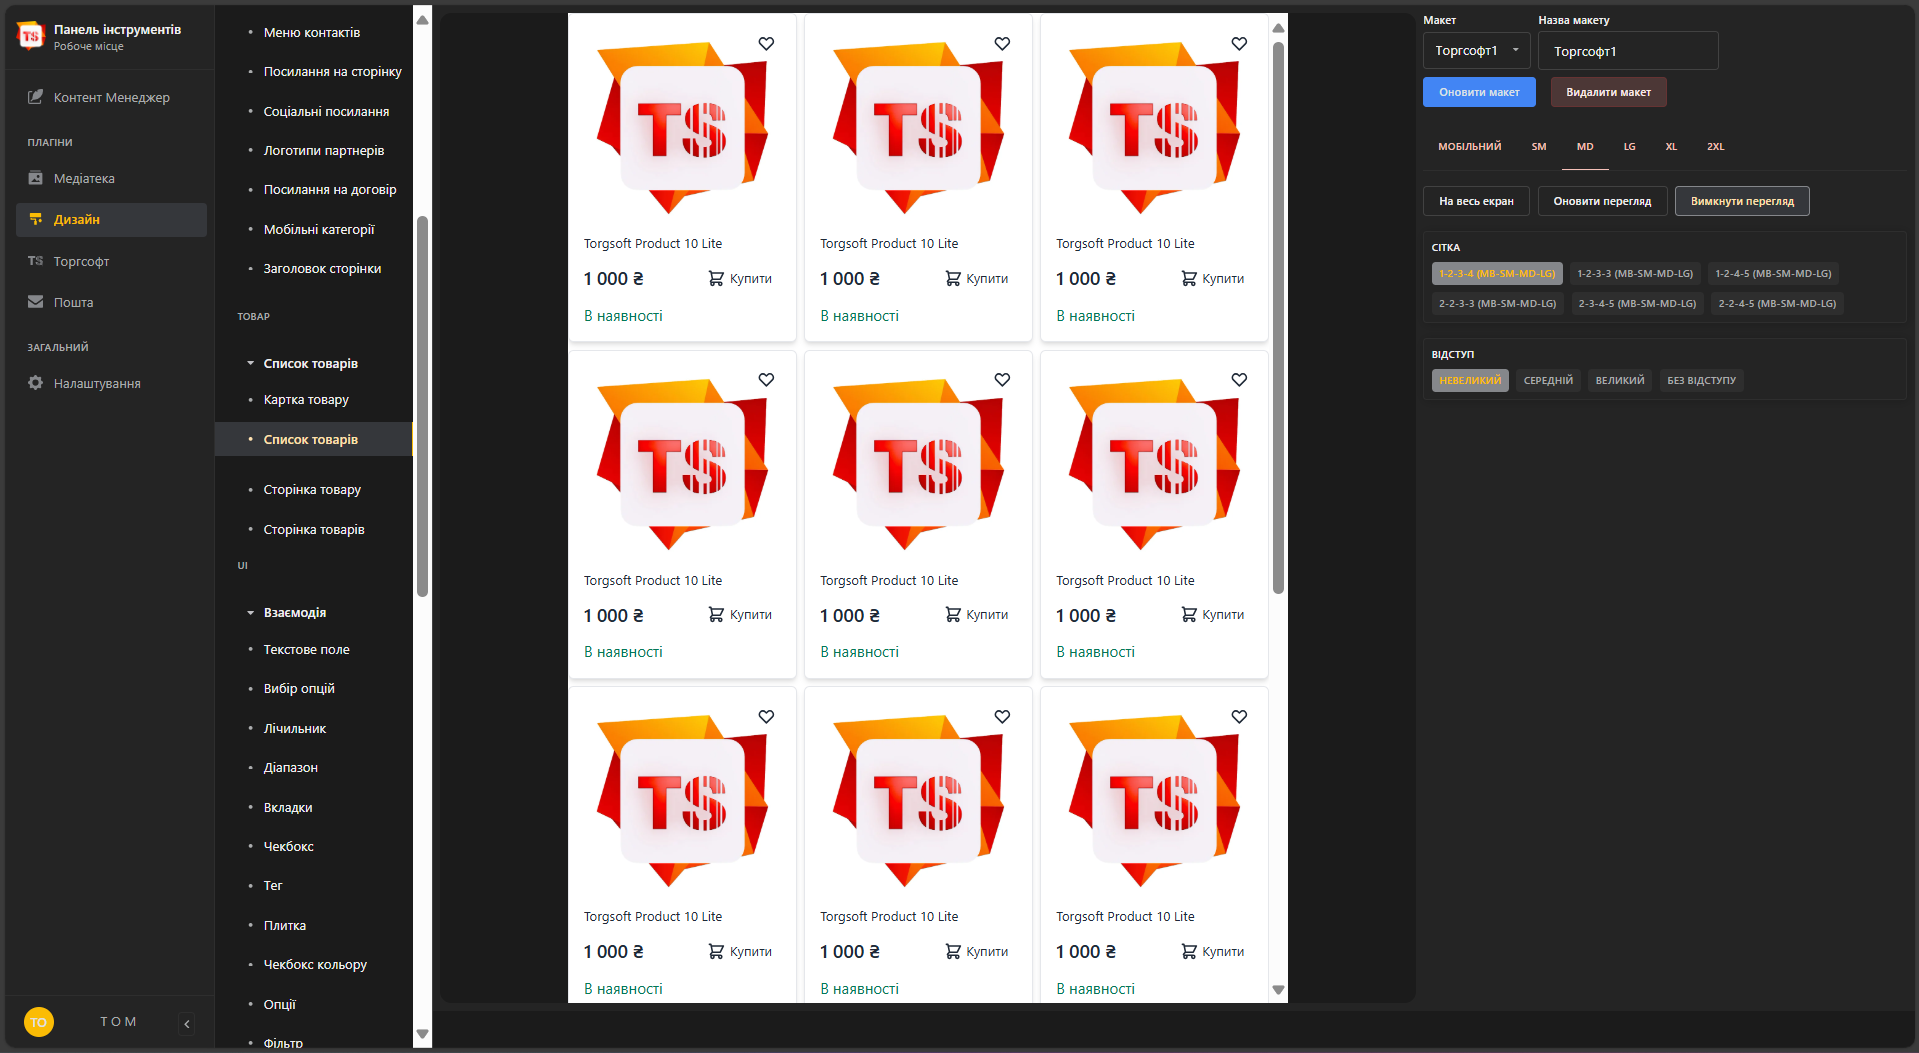Choose НЕВЕЛИКИЙ spacing option
1919x1053 pixels.
[1470, 380]
